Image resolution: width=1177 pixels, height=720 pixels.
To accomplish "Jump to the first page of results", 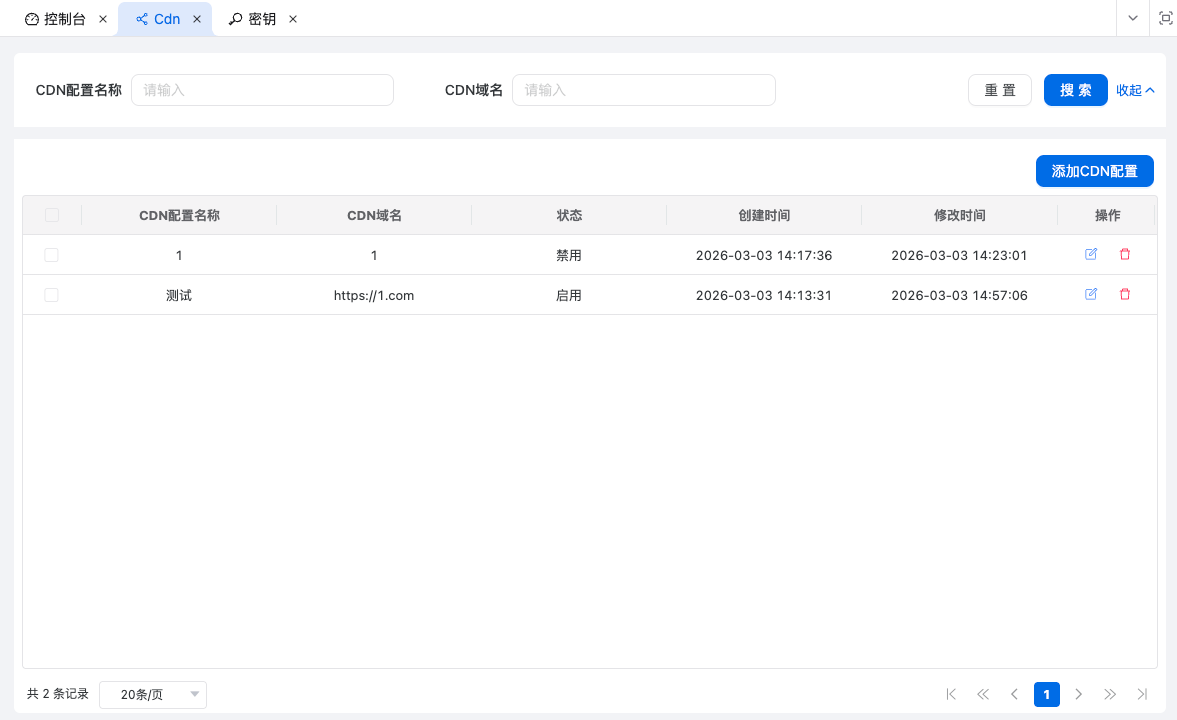I will point(951,694).
